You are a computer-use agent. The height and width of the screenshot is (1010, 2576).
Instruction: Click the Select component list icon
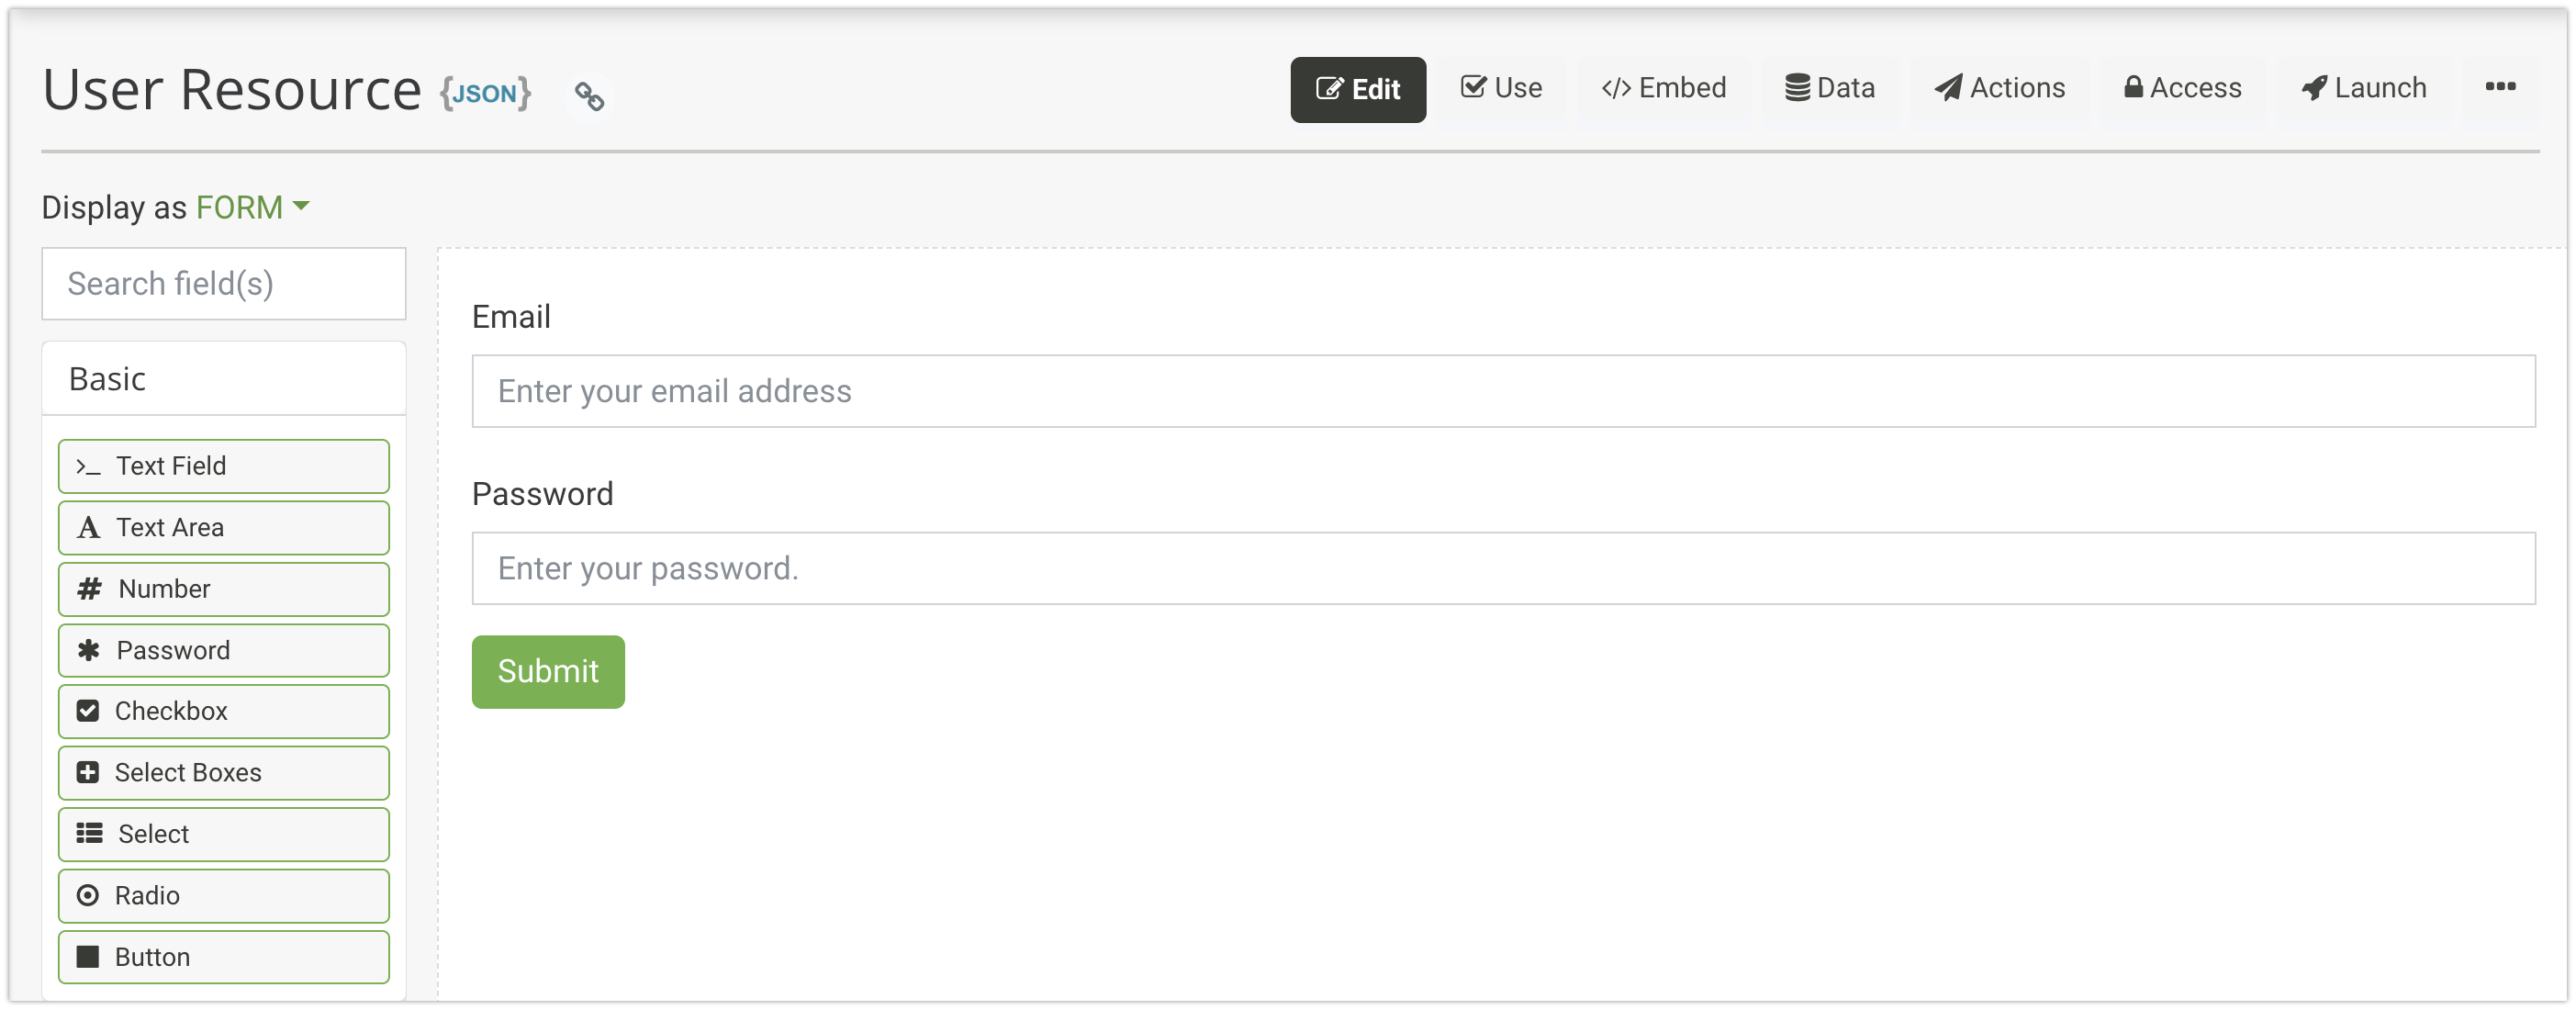(89, 833)
